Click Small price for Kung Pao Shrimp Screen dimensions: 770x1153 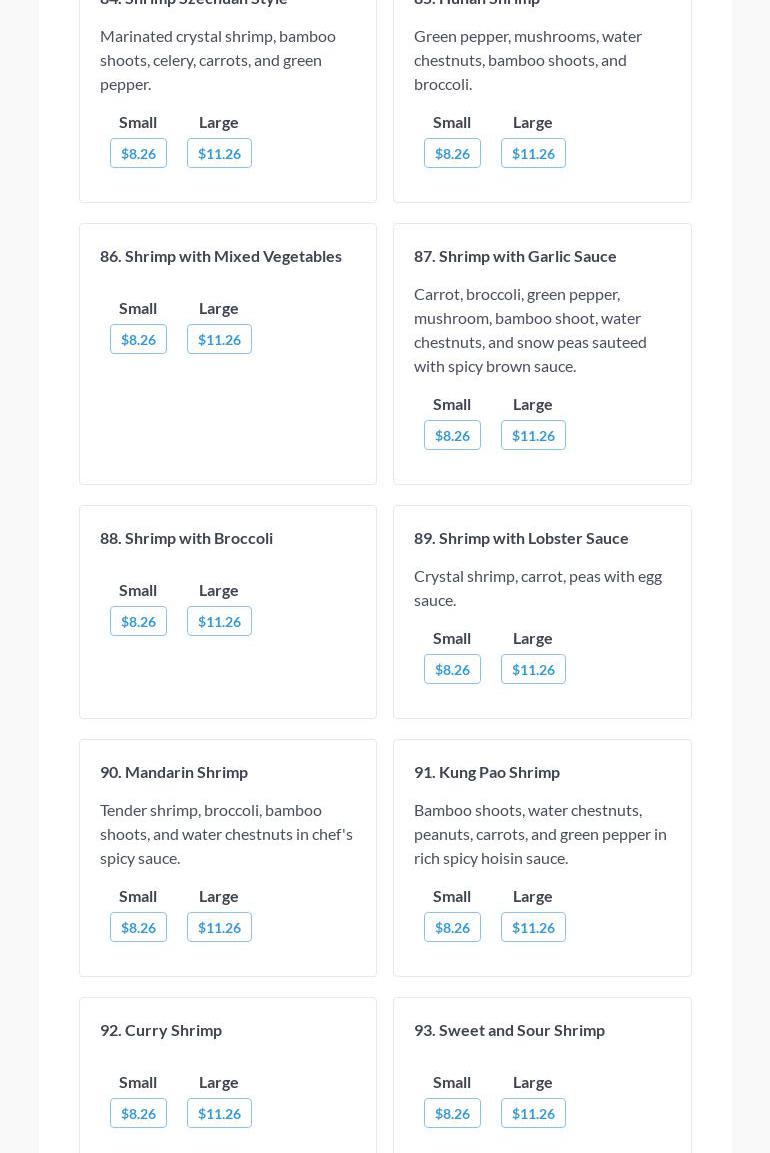tap(452, 927)
